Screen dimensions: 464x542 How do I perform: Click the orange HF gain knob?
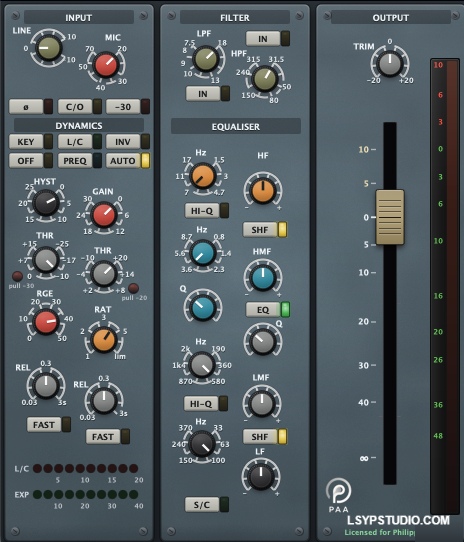pyautogui.click(x=263, y=191)
